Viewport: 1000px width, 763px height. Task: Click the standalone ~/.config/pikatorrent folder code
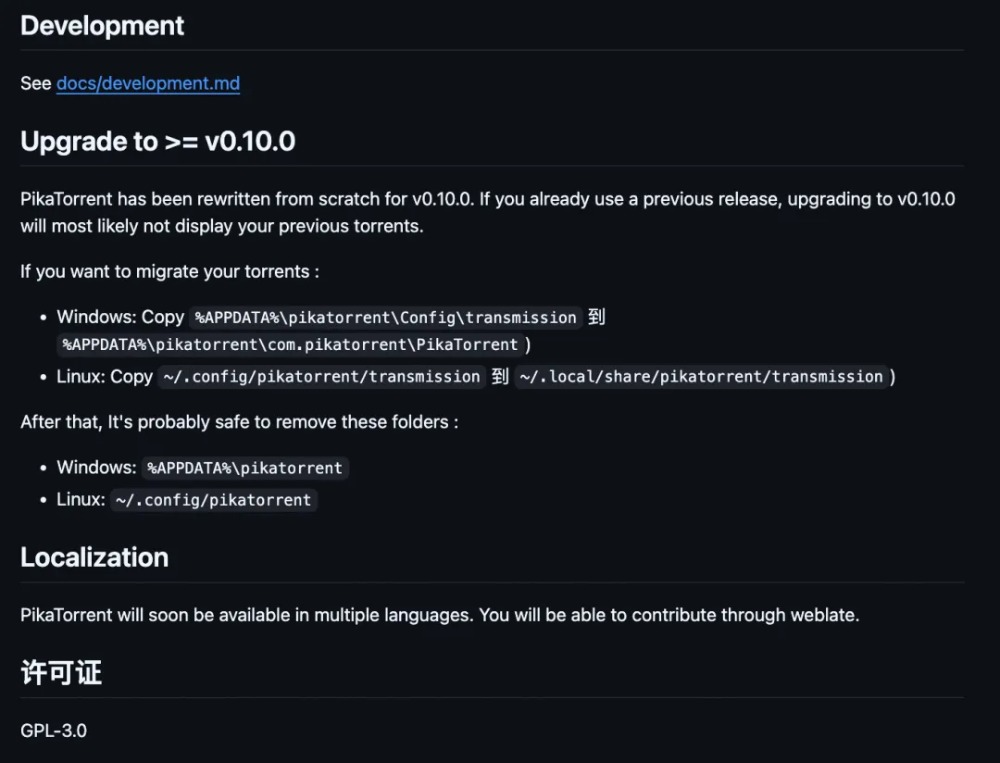(x=211, y=500)
